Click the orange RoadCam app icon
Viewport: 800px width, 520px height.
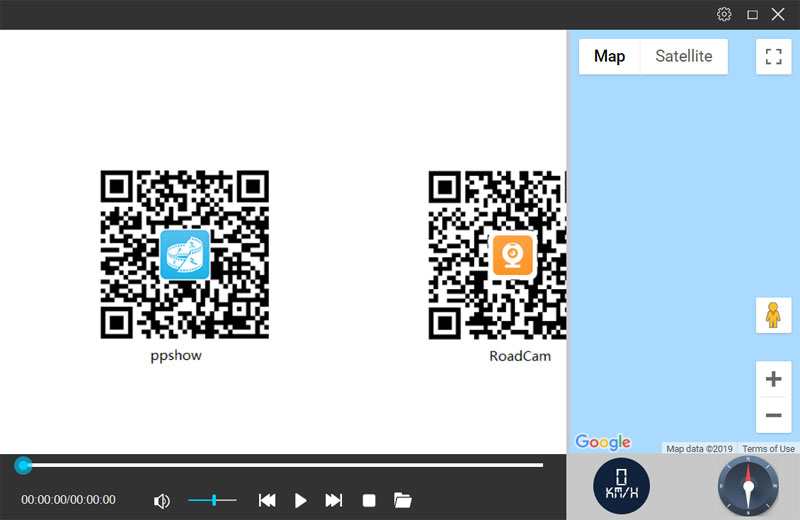point(513,255)
